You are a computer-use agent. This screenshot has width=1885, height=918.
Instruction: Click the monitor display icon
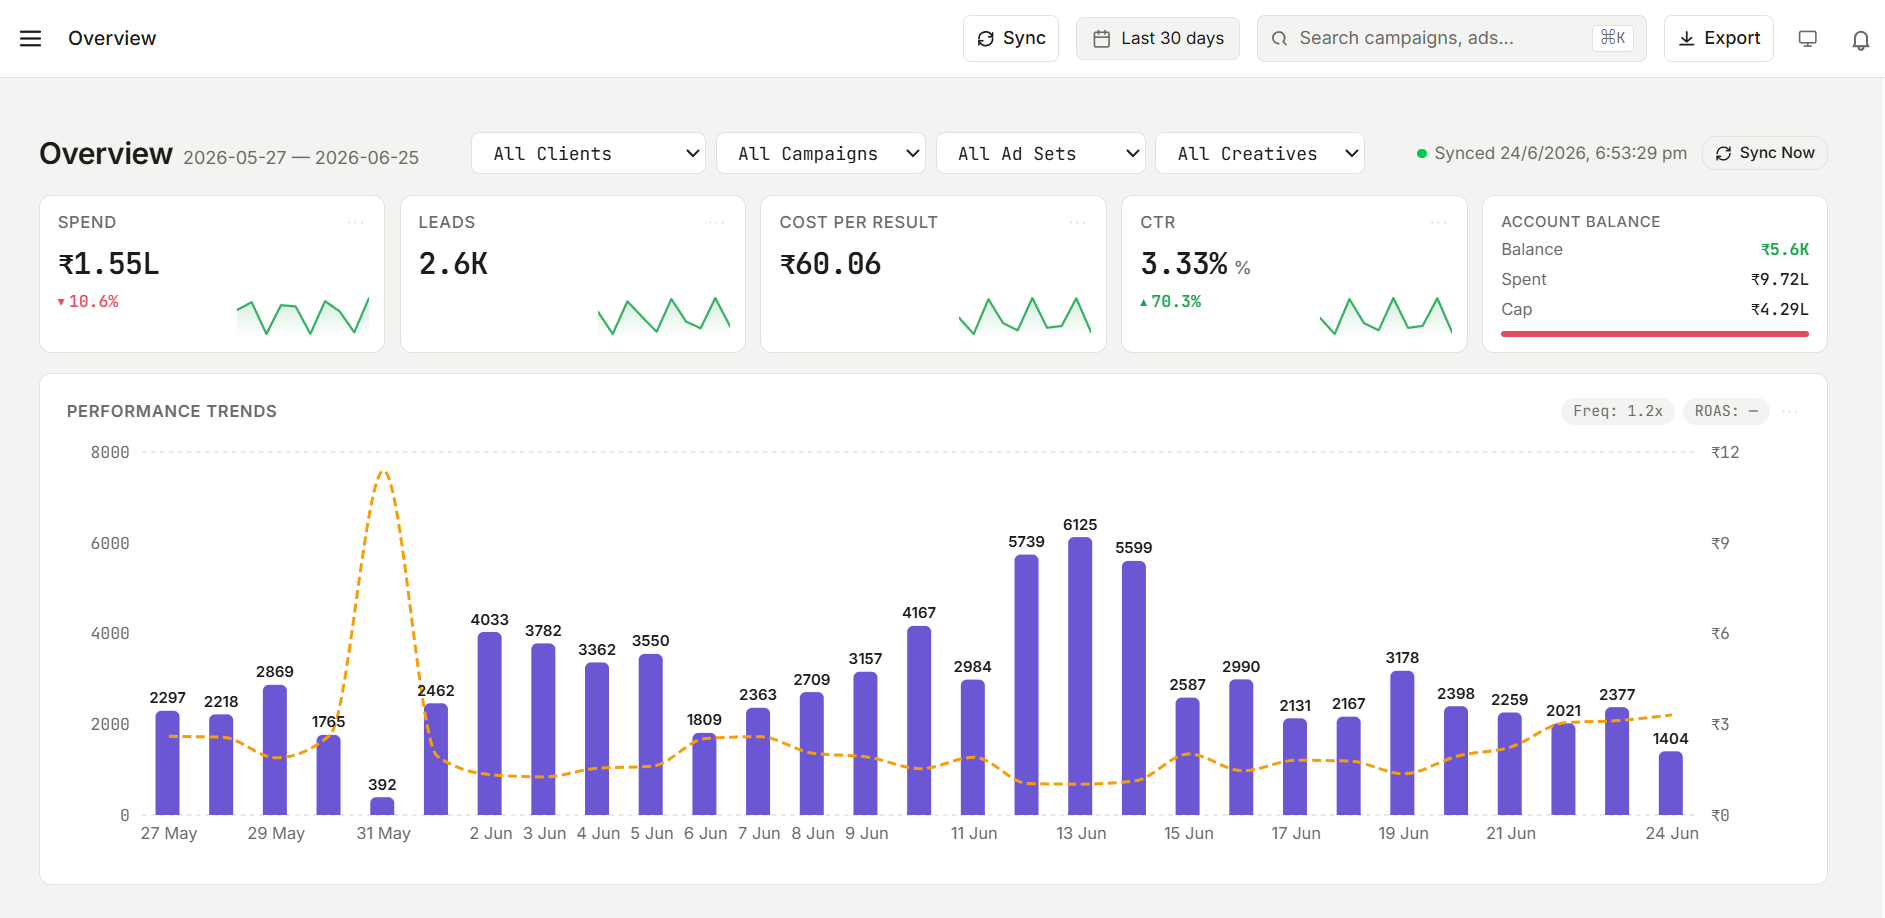(1808, 38)
